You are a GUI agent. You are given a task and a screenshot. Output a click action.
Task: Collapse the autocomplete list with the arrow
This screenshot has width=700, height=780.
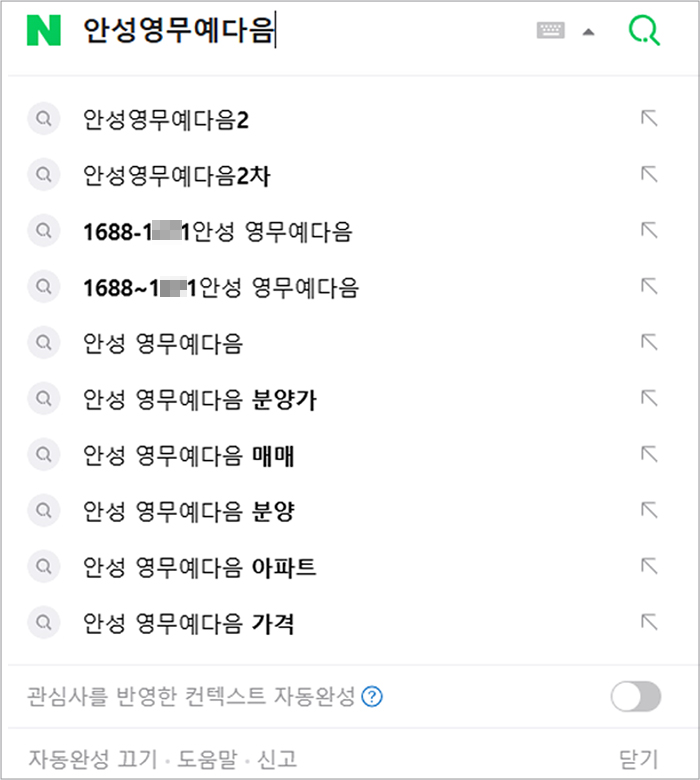click(589, 31)
